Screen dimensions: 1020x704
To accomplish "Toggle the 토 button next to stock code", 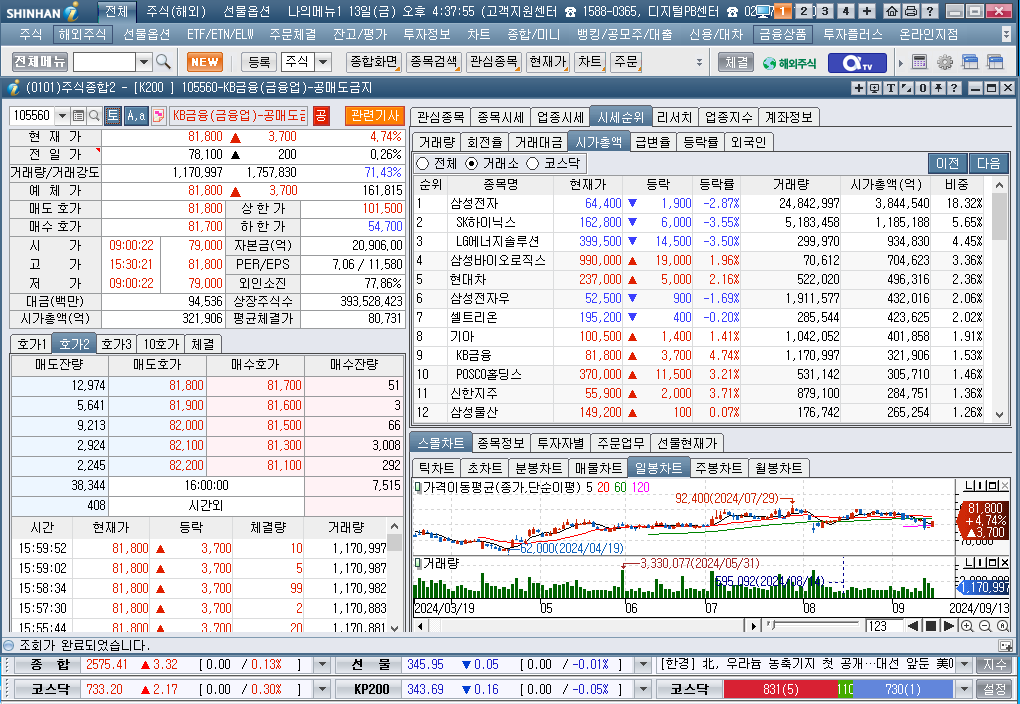I will pyautogui.click(x=113, y=116).
